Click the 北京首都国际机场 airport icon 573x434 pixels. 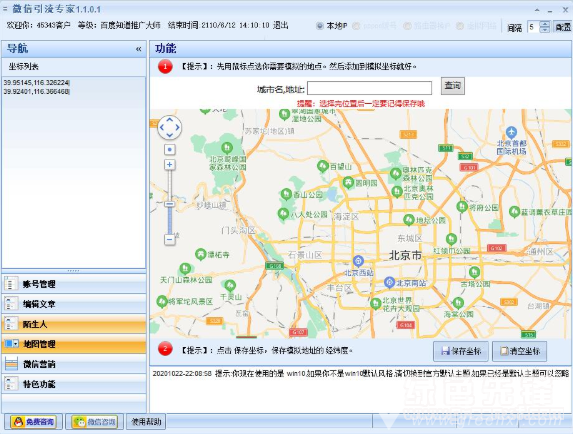[x=511, y=132]
